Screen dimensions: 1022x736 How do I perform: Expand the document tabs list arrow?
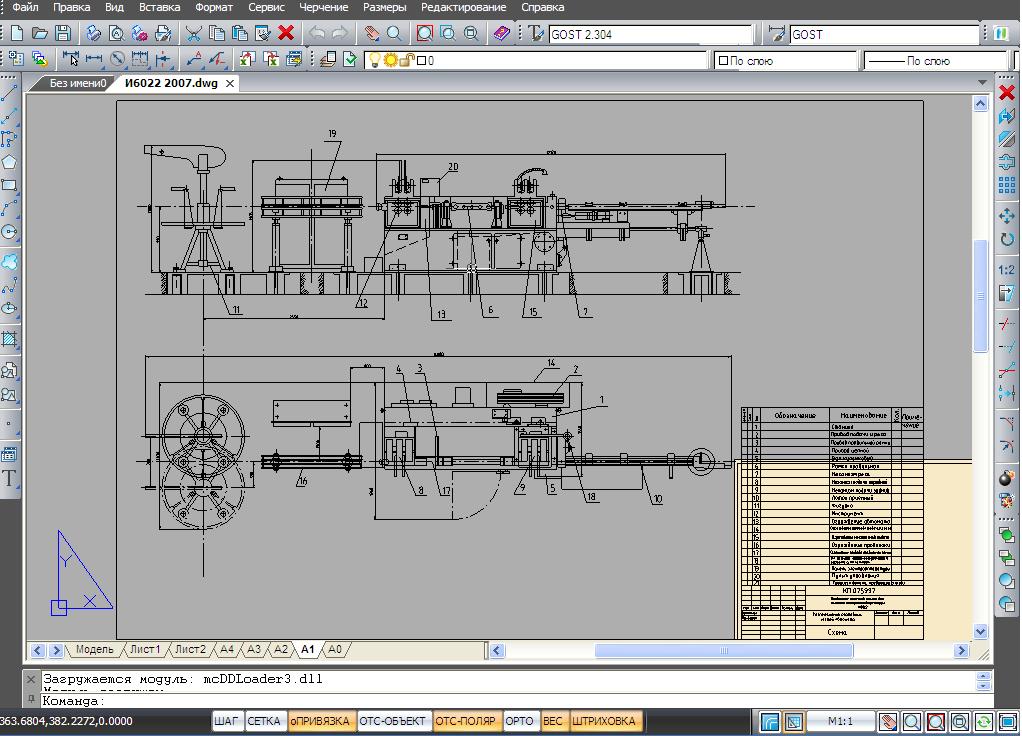tap(982, 83)
